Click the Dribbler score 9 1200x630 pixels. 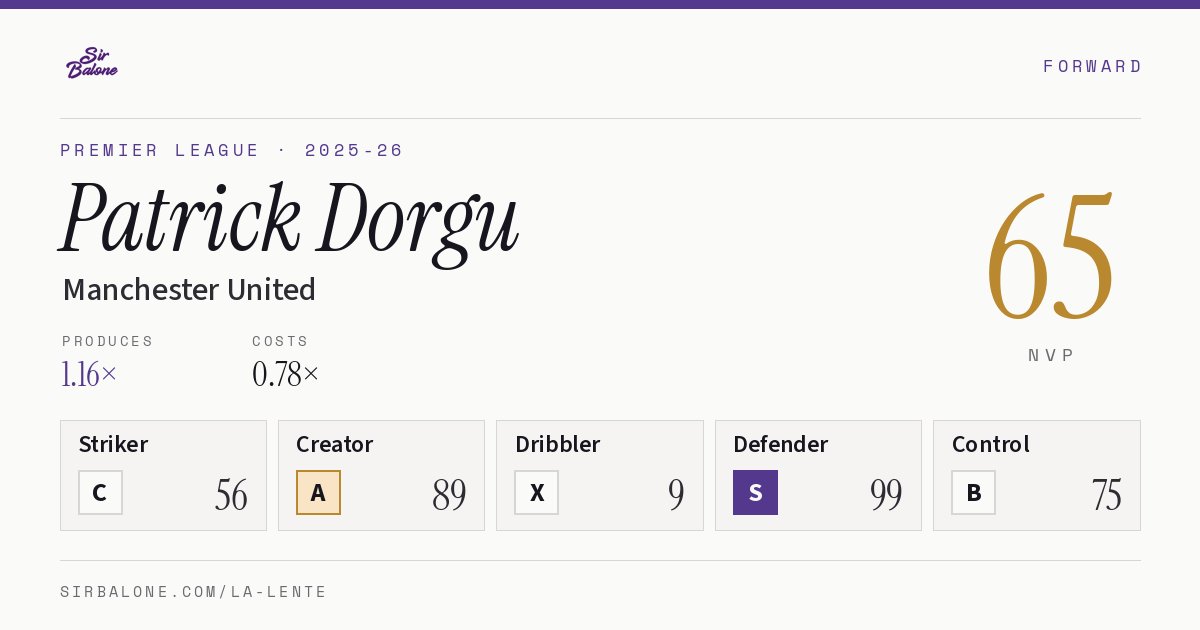pyautogui.click(x=676, y=495)
